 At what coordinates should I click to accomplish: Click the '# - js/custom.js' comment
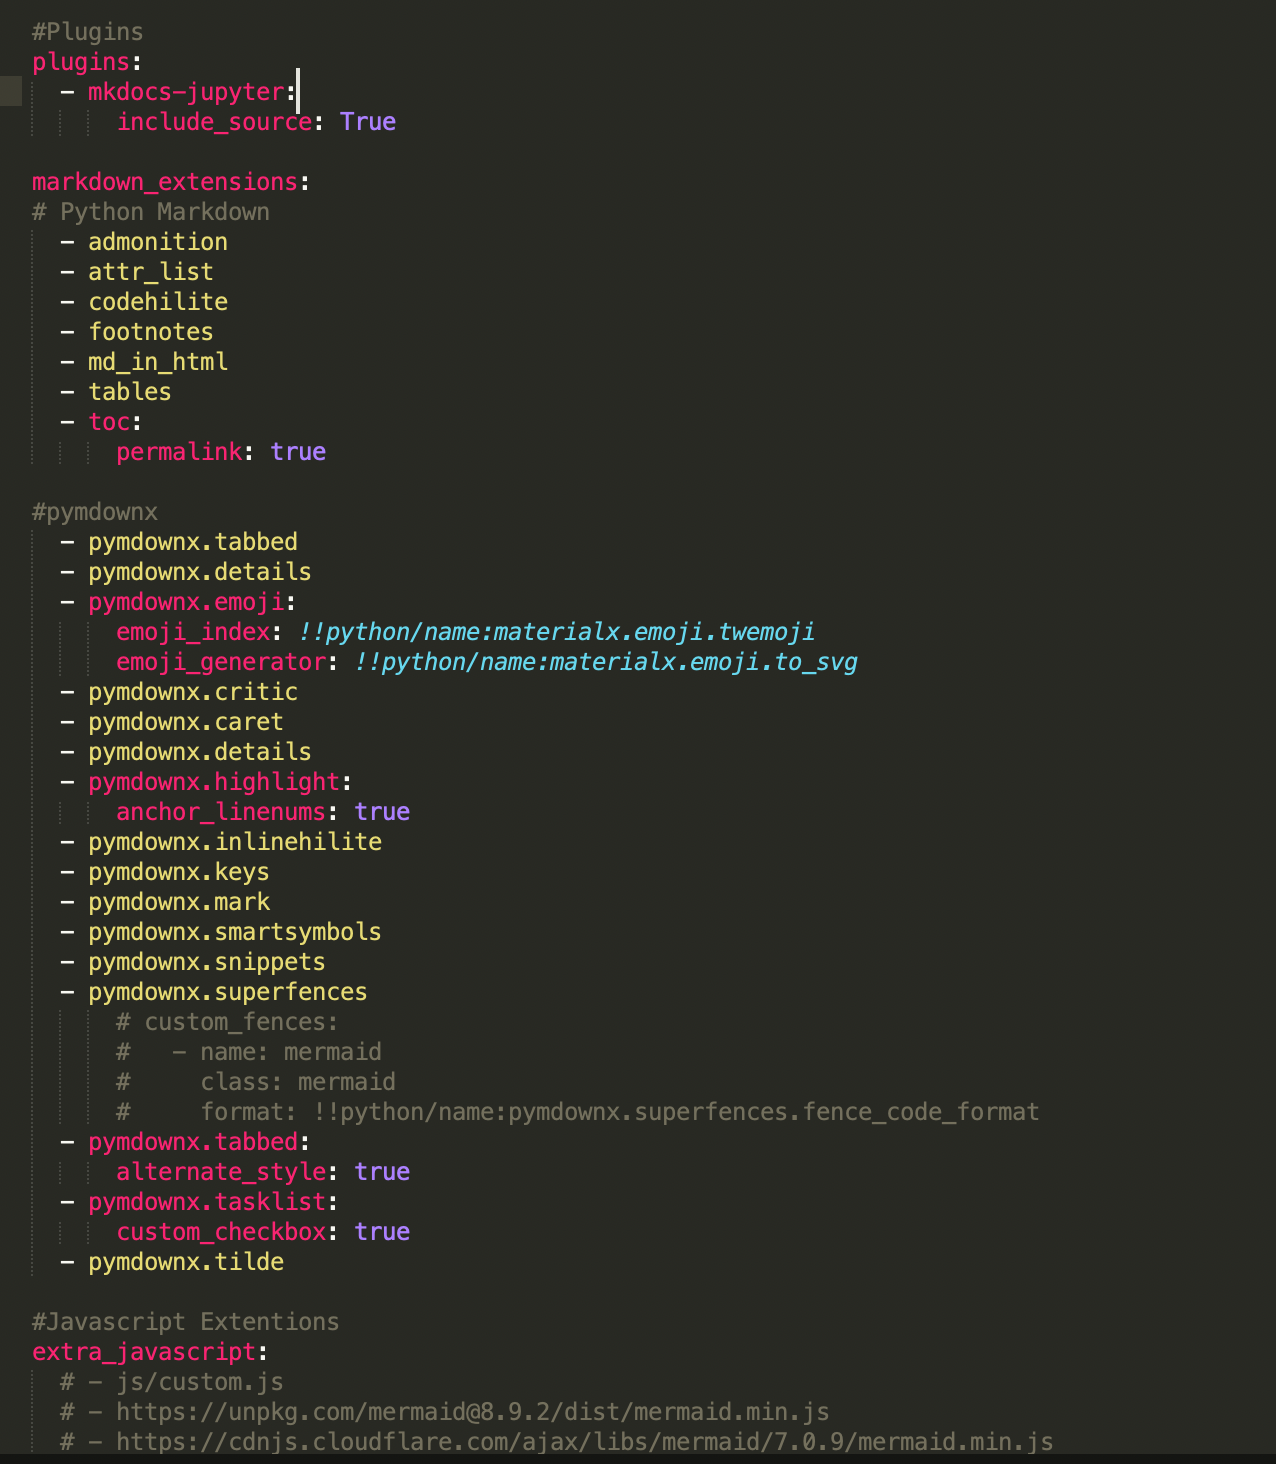tap(172, 1382)
